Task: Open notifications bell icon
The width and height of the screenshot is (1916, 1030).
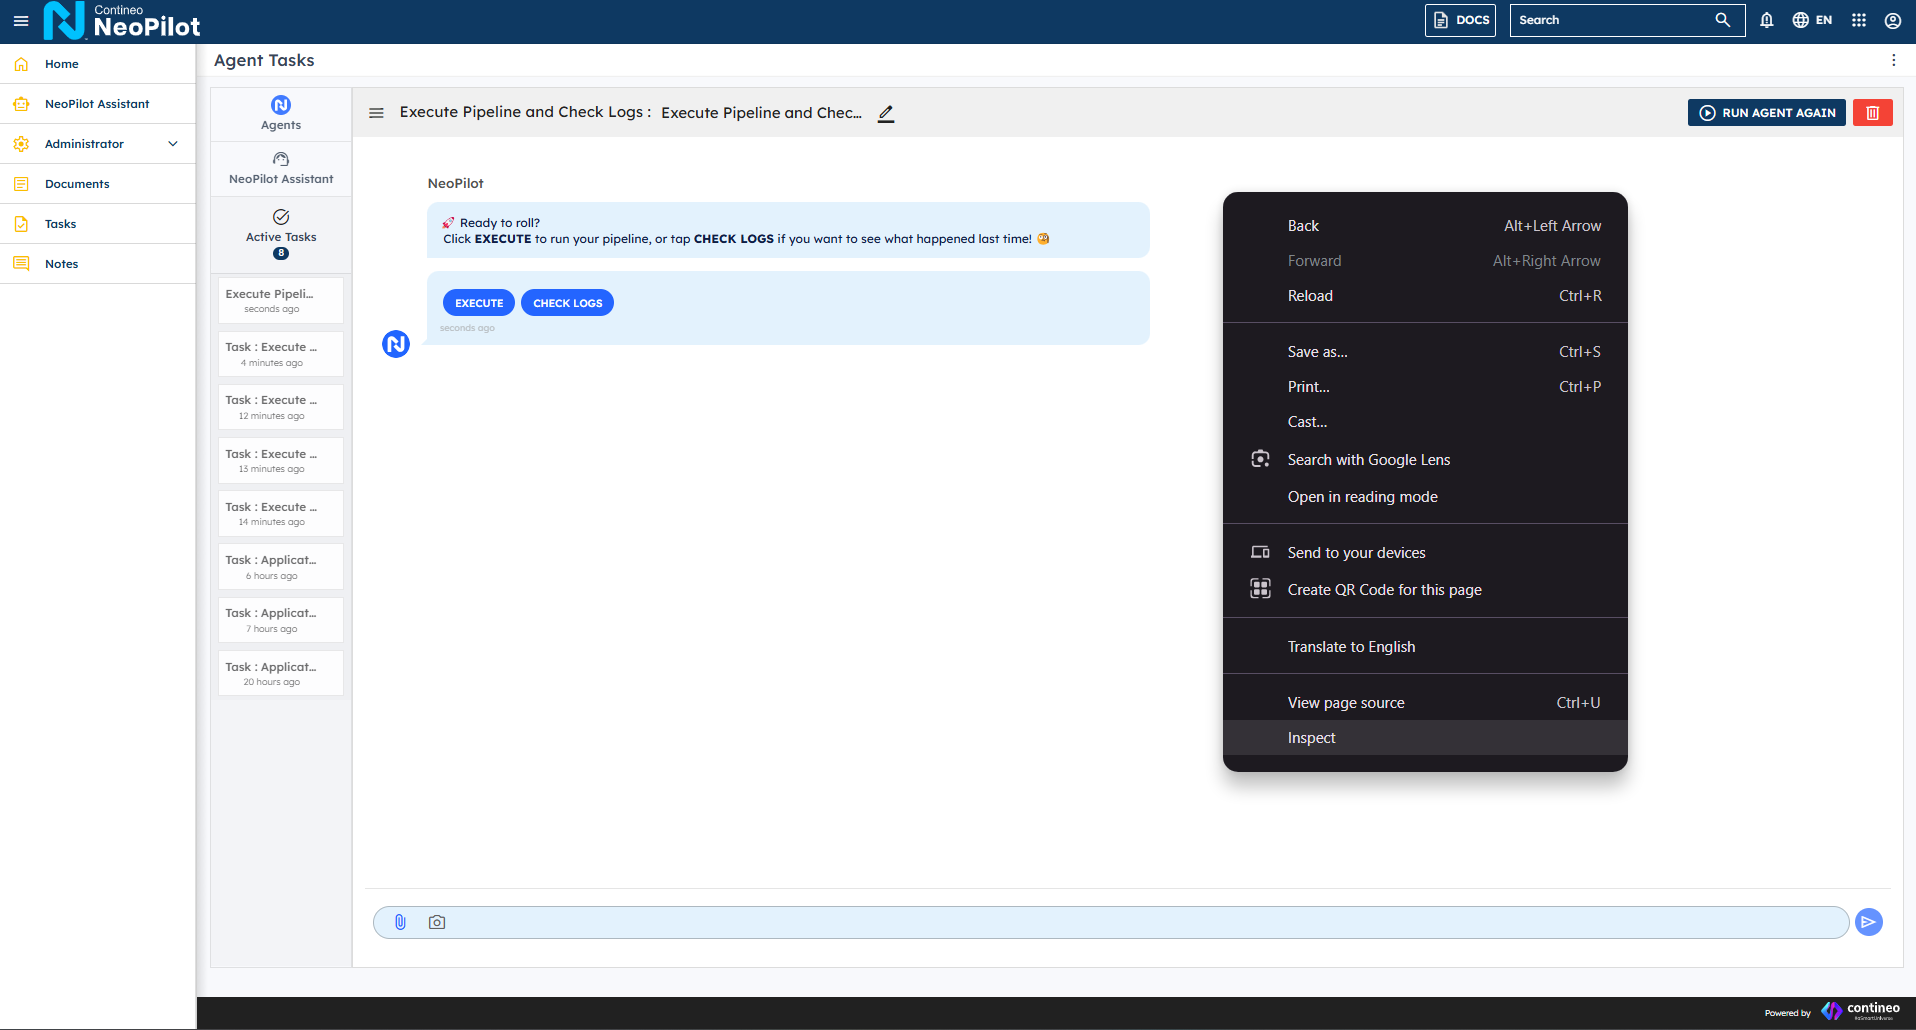Action: 1767,20
